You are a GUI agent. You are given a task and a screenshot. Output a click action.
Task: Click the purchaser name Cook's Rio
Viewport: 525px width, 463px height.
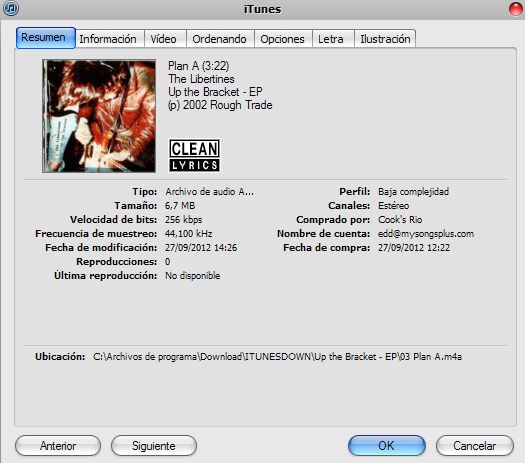(x=400, y=220)
